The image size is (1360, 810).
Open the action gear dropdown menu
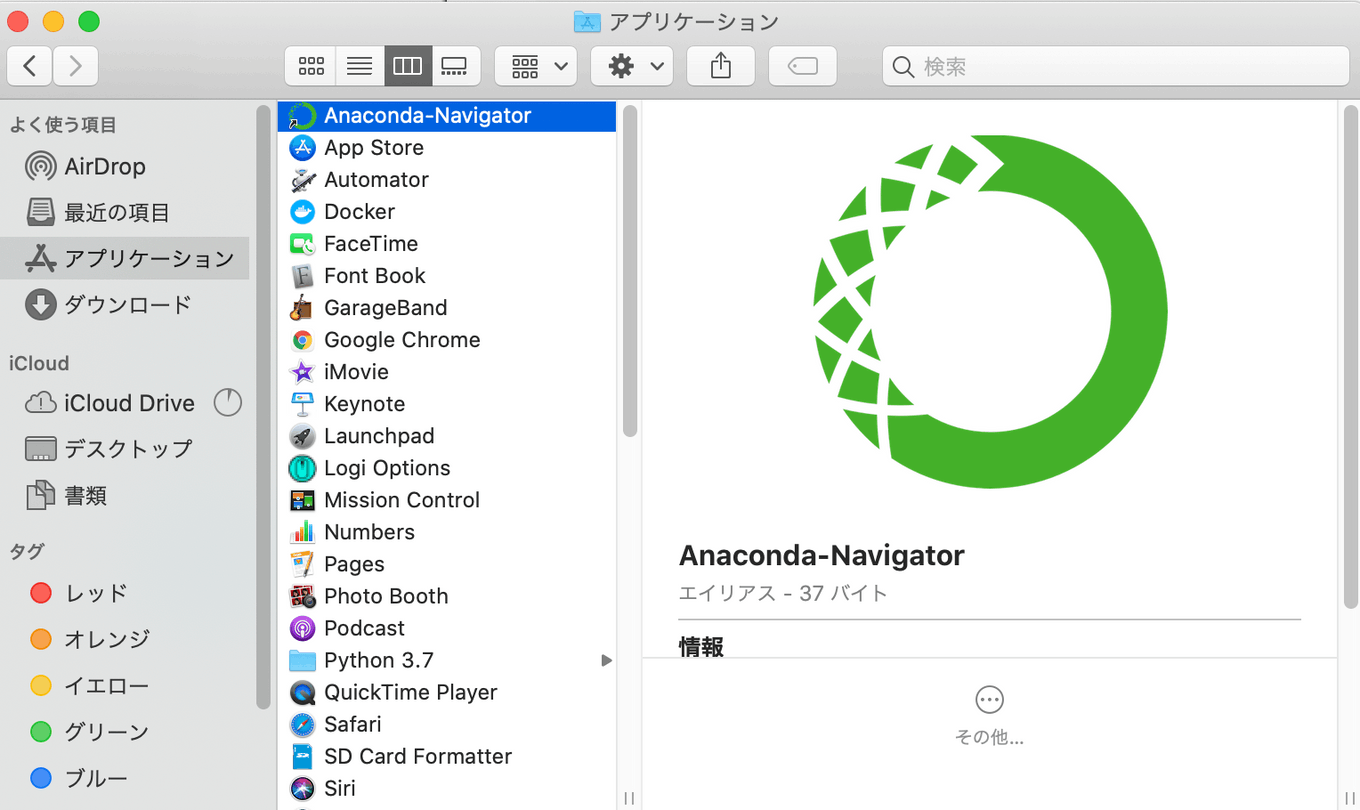[x=631, y=65]
